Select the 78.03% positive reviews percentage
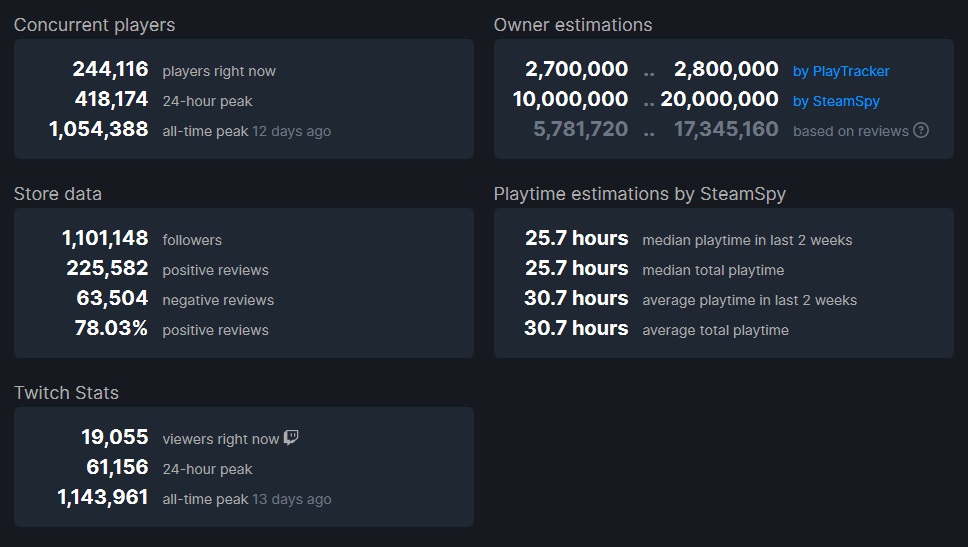The width and height of the screenshot is (968, 547). pos(111,329)
